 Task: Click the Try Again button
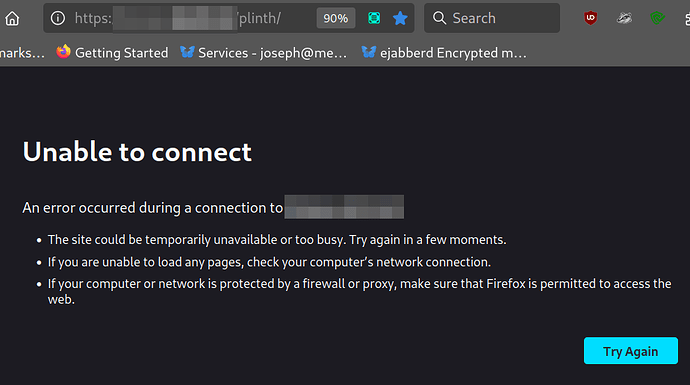click(631, 351)
